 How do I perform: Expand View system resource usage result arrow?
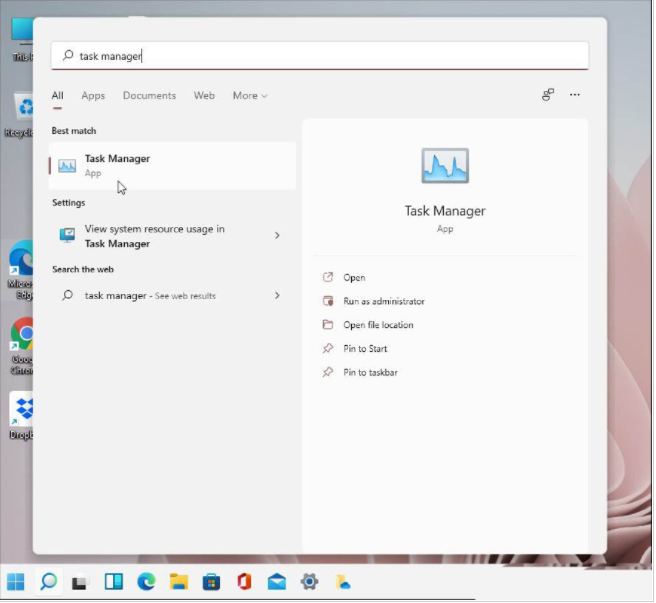tap(277, 236)
